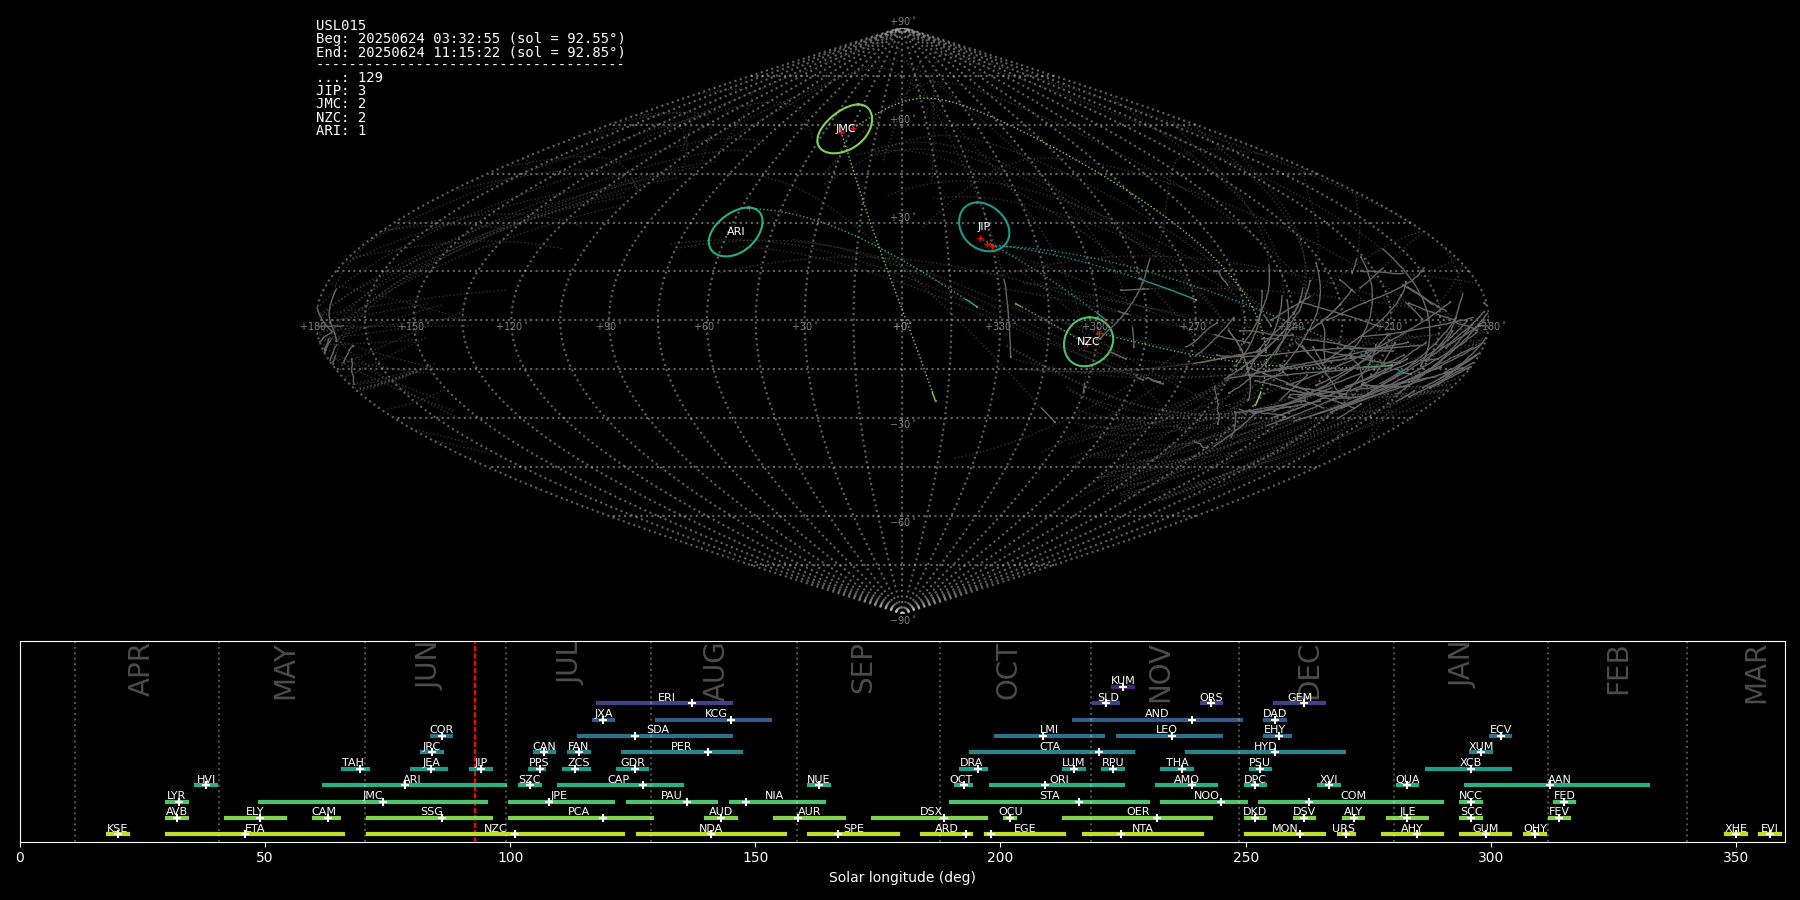Click the KUM shower bar in the timeline
1800x900 pixels.
[x=1123, y=687]
